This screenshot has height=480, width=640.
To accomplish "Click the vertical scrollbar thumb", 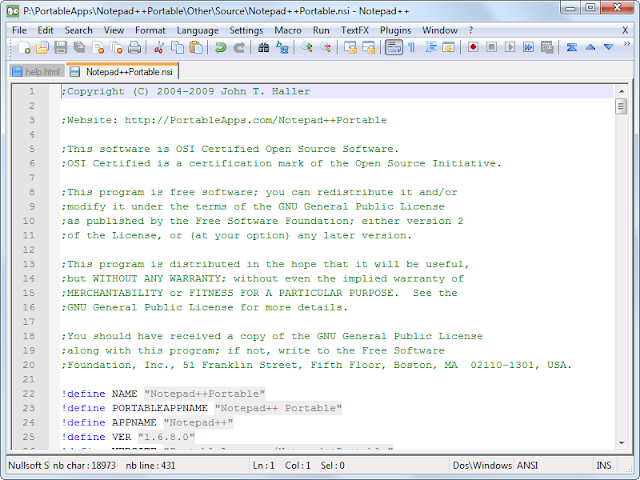I will 621,107.
